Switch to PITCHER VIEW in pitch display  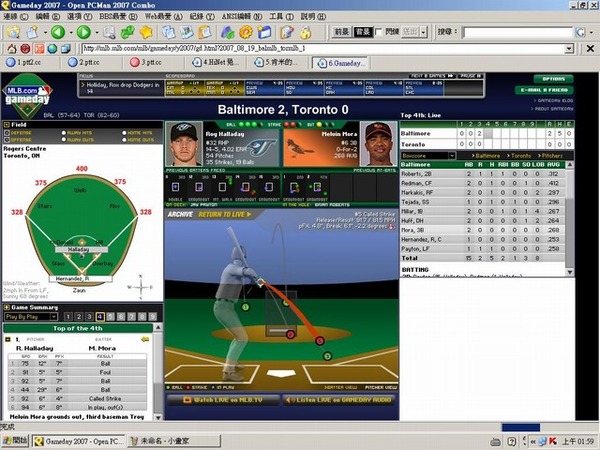(380, 388)
